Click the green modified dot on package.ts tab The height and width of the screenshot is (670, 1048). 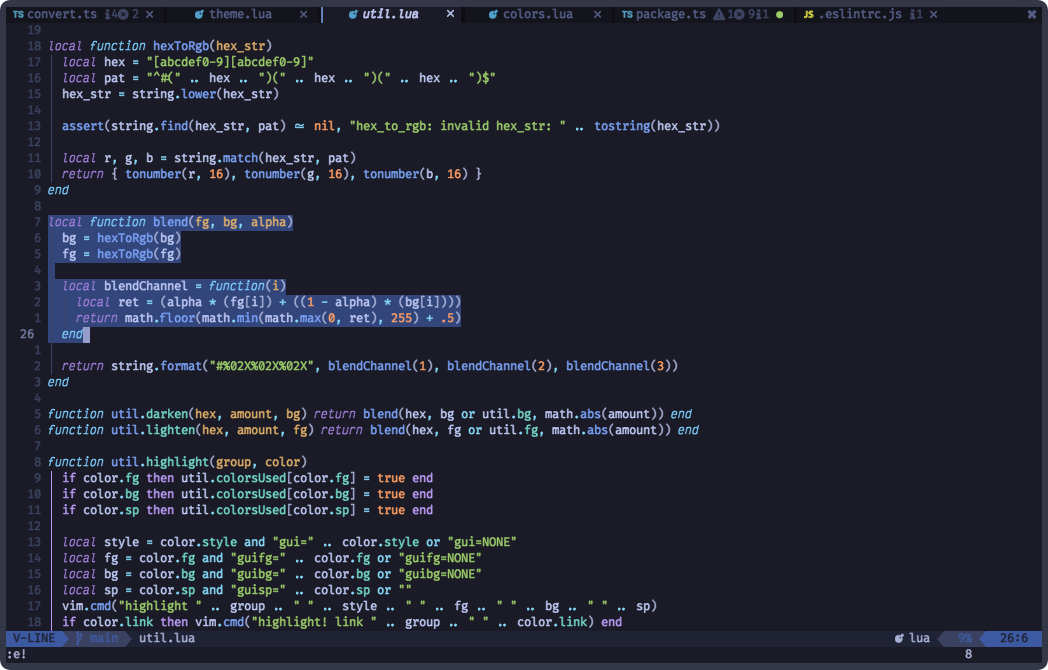(x=780, y=14)
